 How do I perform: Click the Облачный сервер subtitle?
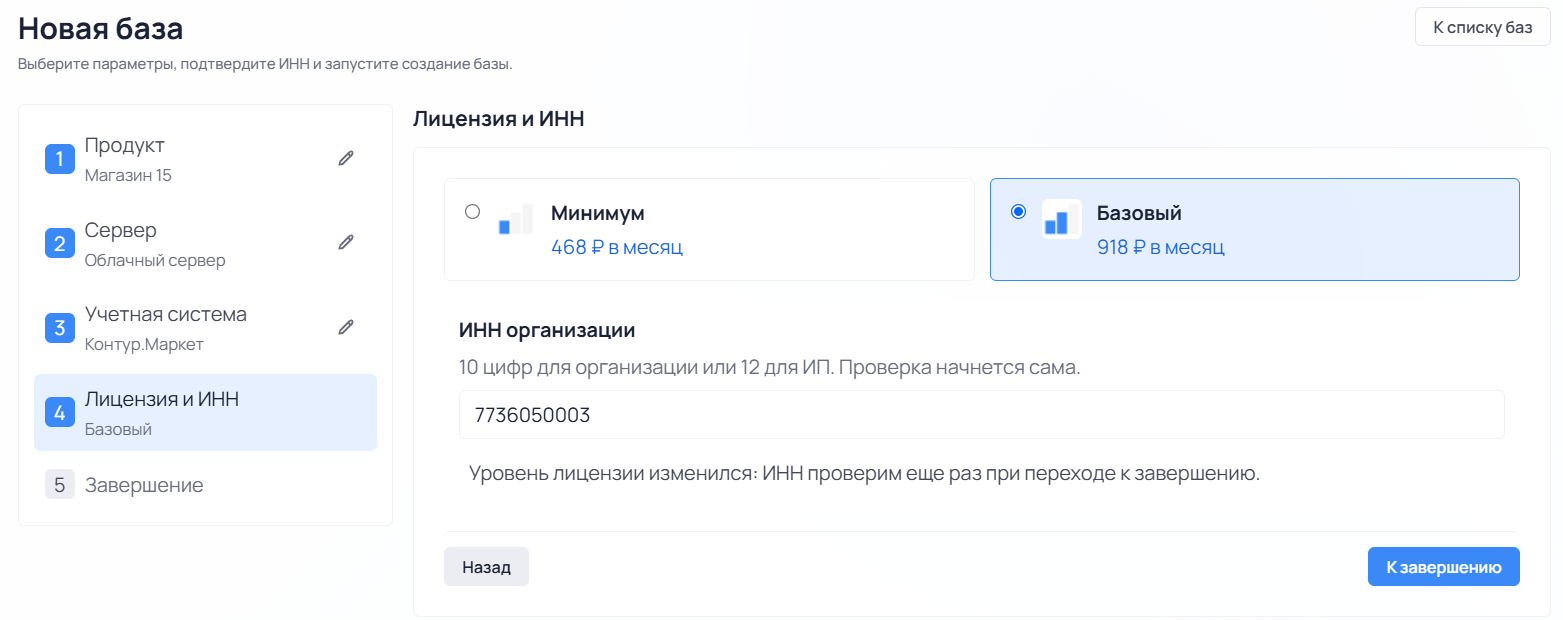pos(155,260)
